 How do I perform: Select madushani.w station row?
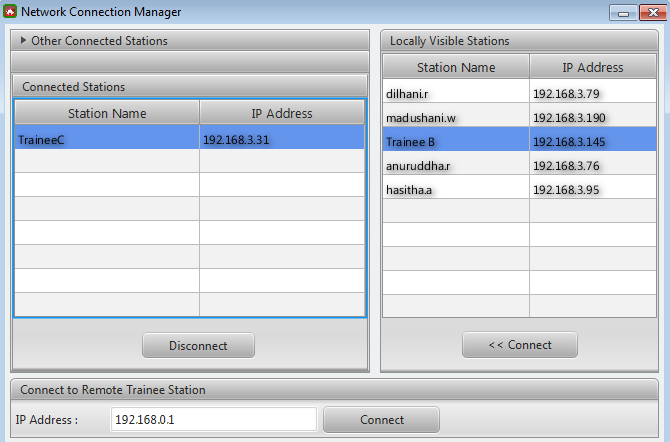[456, 115]
